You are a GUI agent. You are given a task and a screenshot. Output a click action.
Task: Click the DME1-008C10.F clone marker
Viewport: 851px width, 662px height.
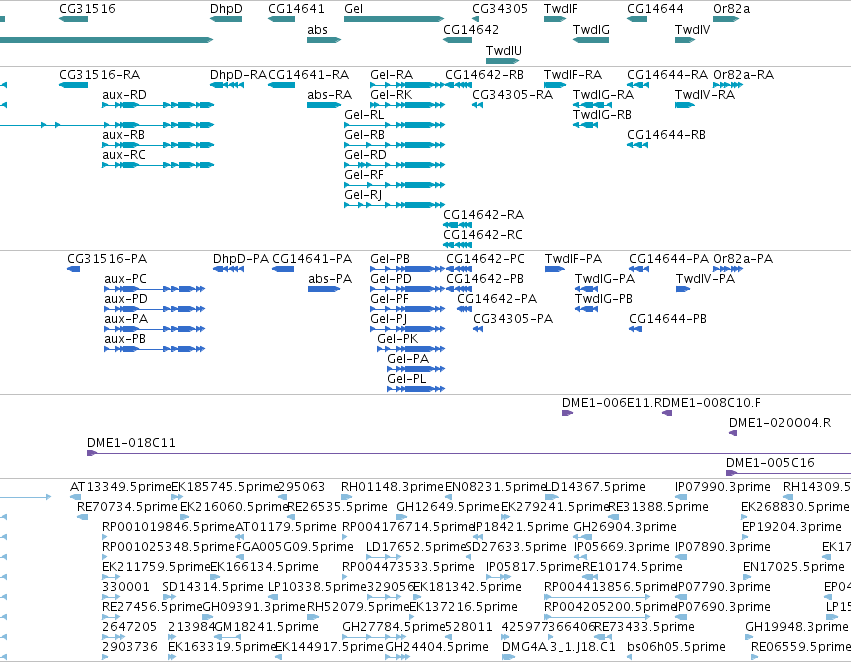[668, 413]
